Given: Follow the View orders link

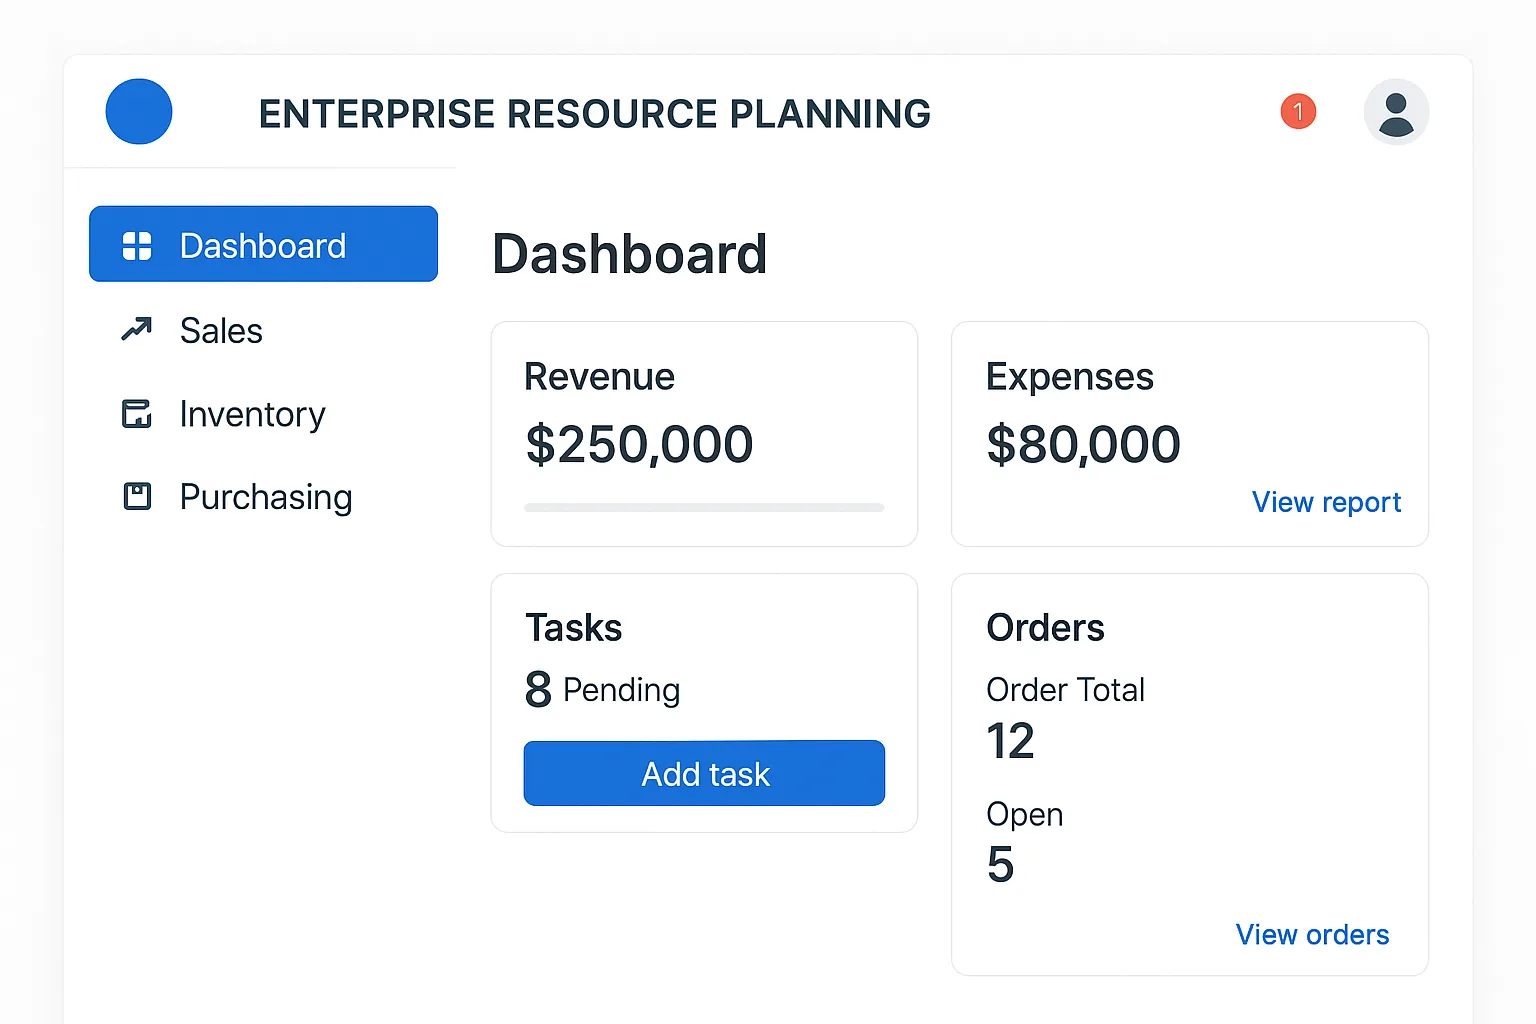Looking at the screenshot, I should [x=1312, y=934].
